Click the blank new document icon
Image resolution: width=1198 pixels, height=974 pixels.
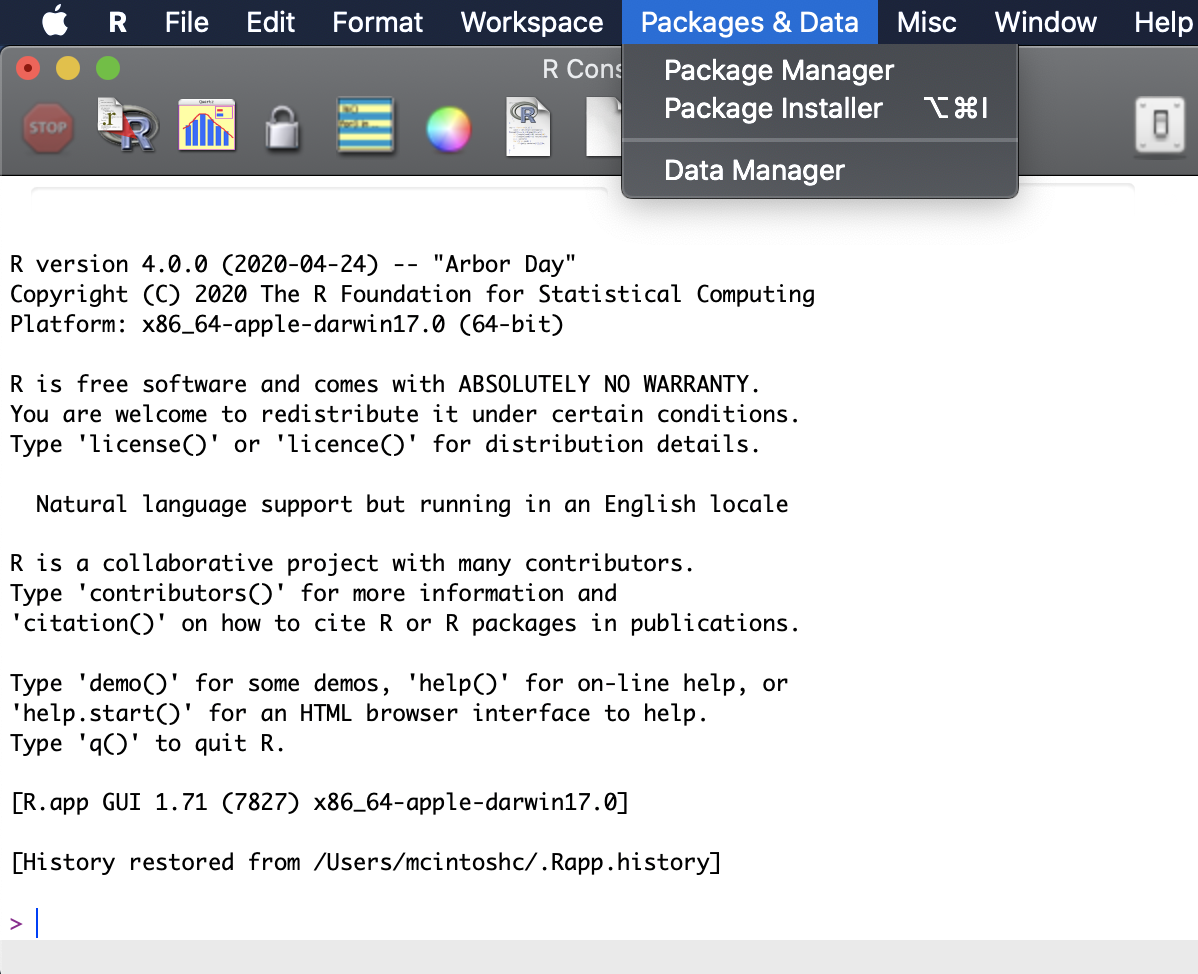(x=603, y=127)
